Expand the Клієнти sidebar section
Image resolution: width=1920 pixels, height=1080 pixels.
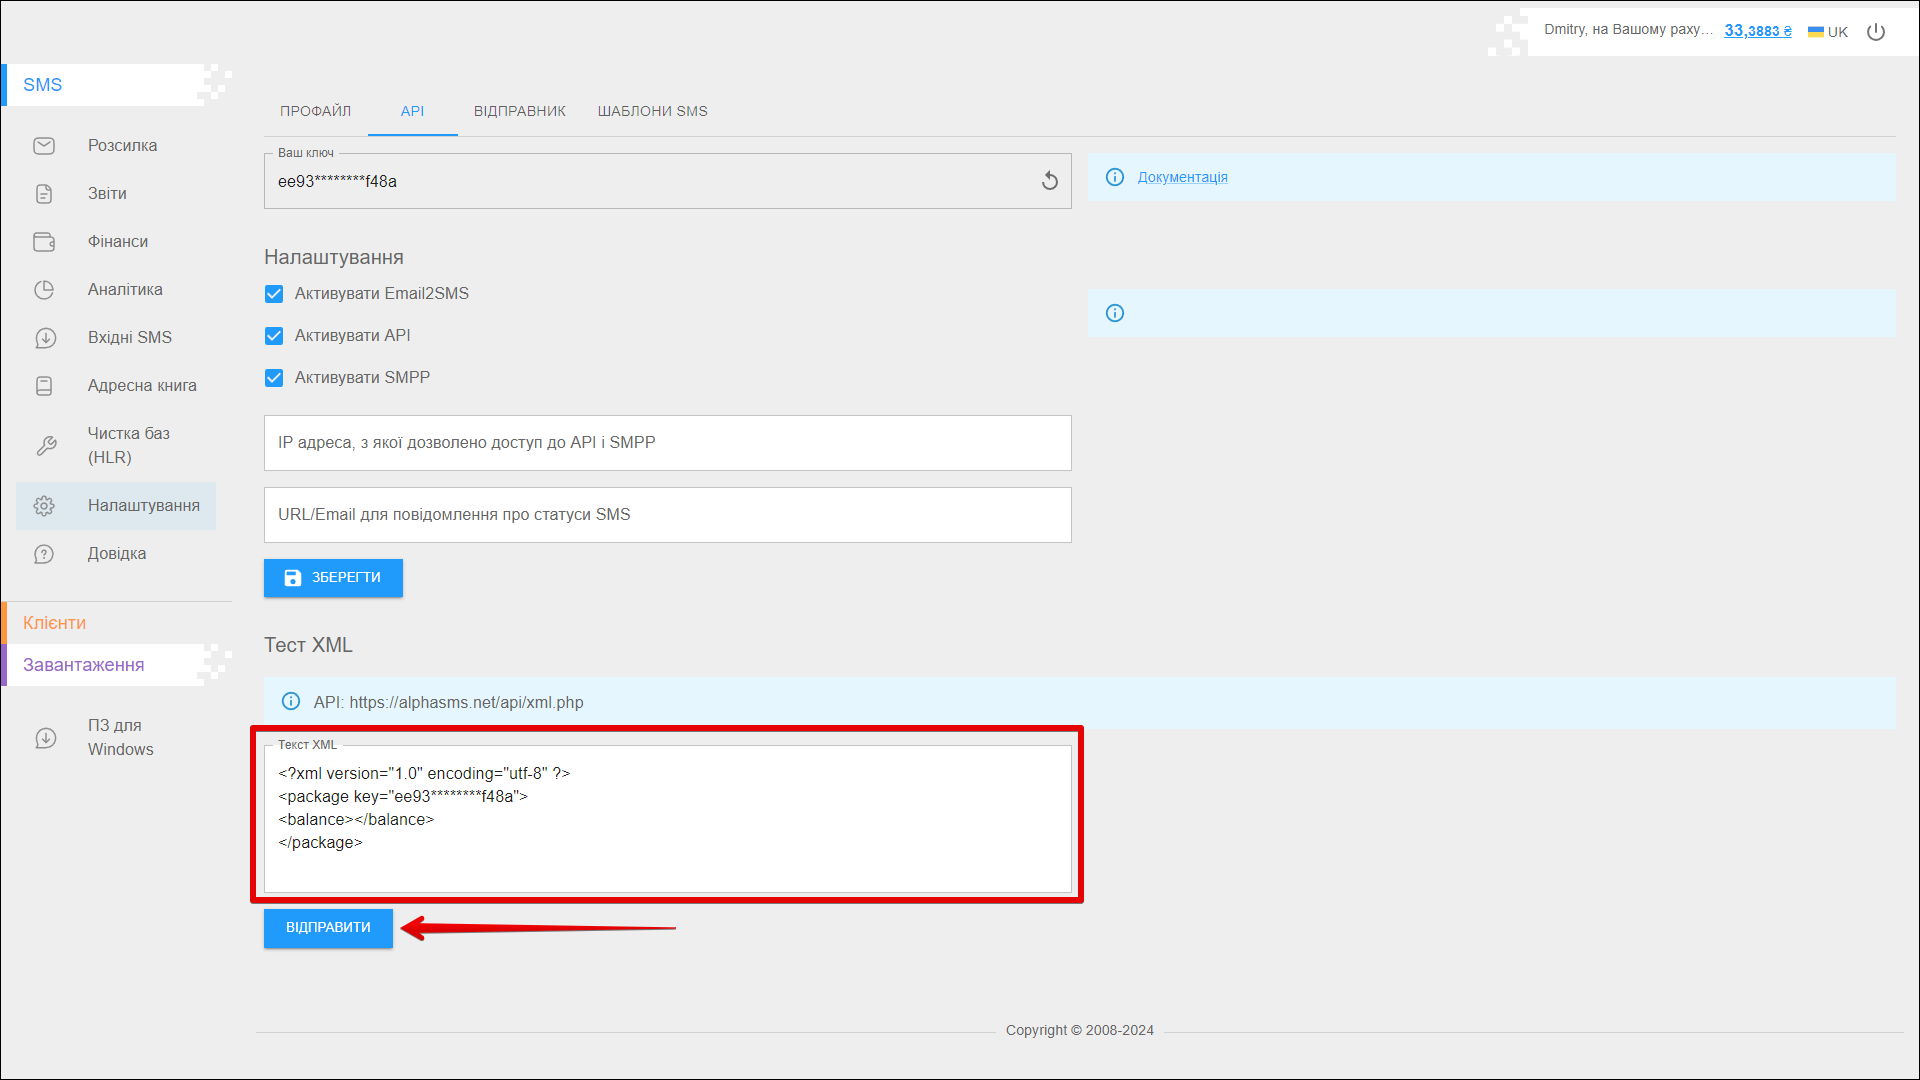[x=55, y=623]
